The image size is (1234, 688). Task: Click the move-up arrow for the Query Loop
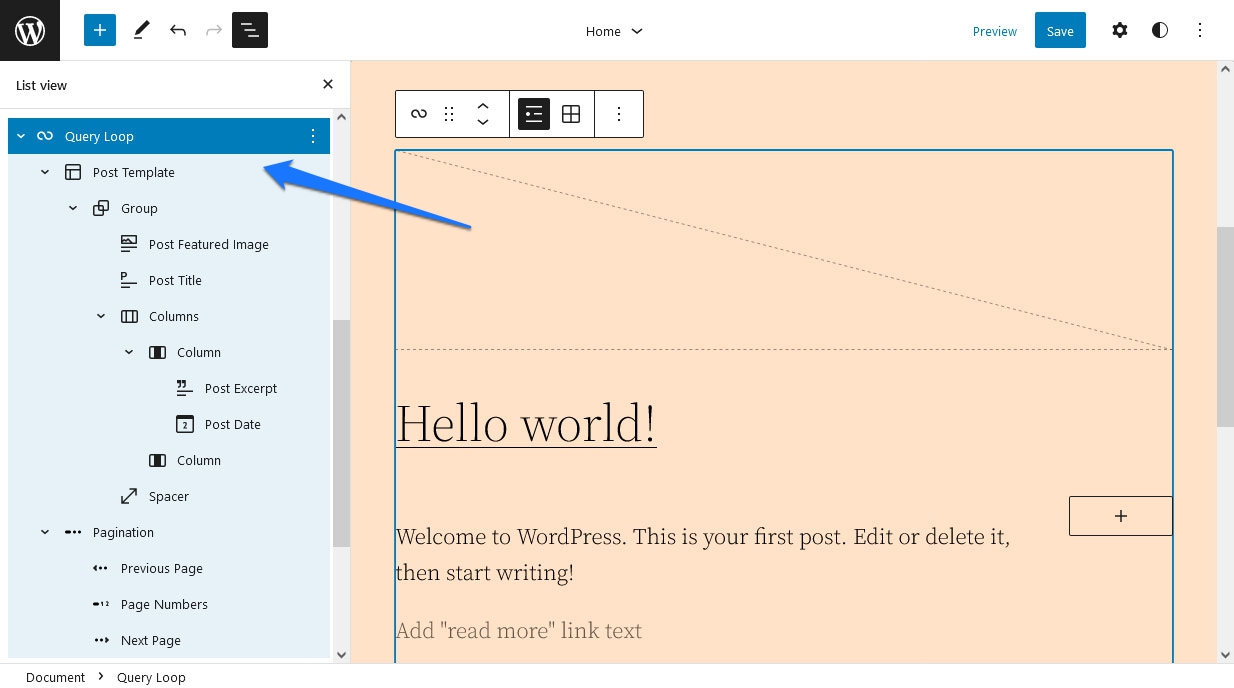click(x=483, y=105)
